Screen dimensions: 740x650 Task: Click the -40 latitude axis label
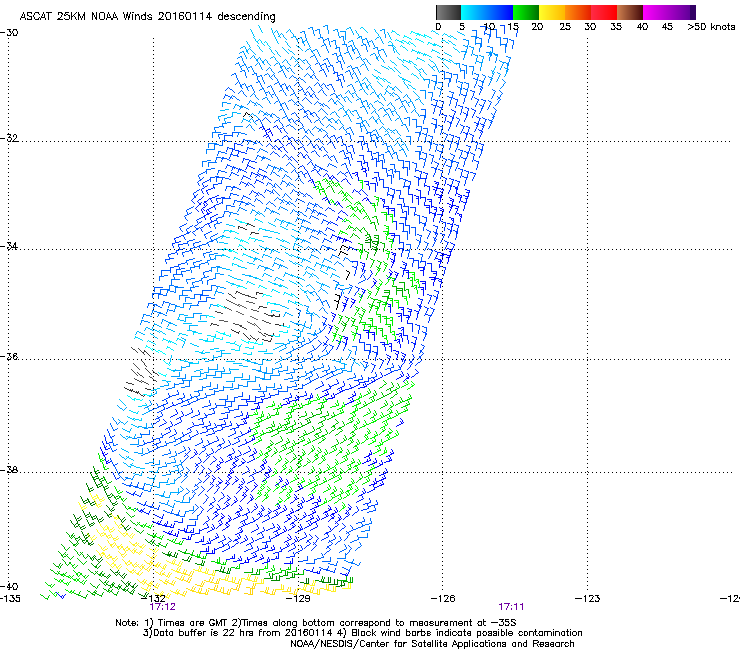pyautogui.click(x=9, y=587)
